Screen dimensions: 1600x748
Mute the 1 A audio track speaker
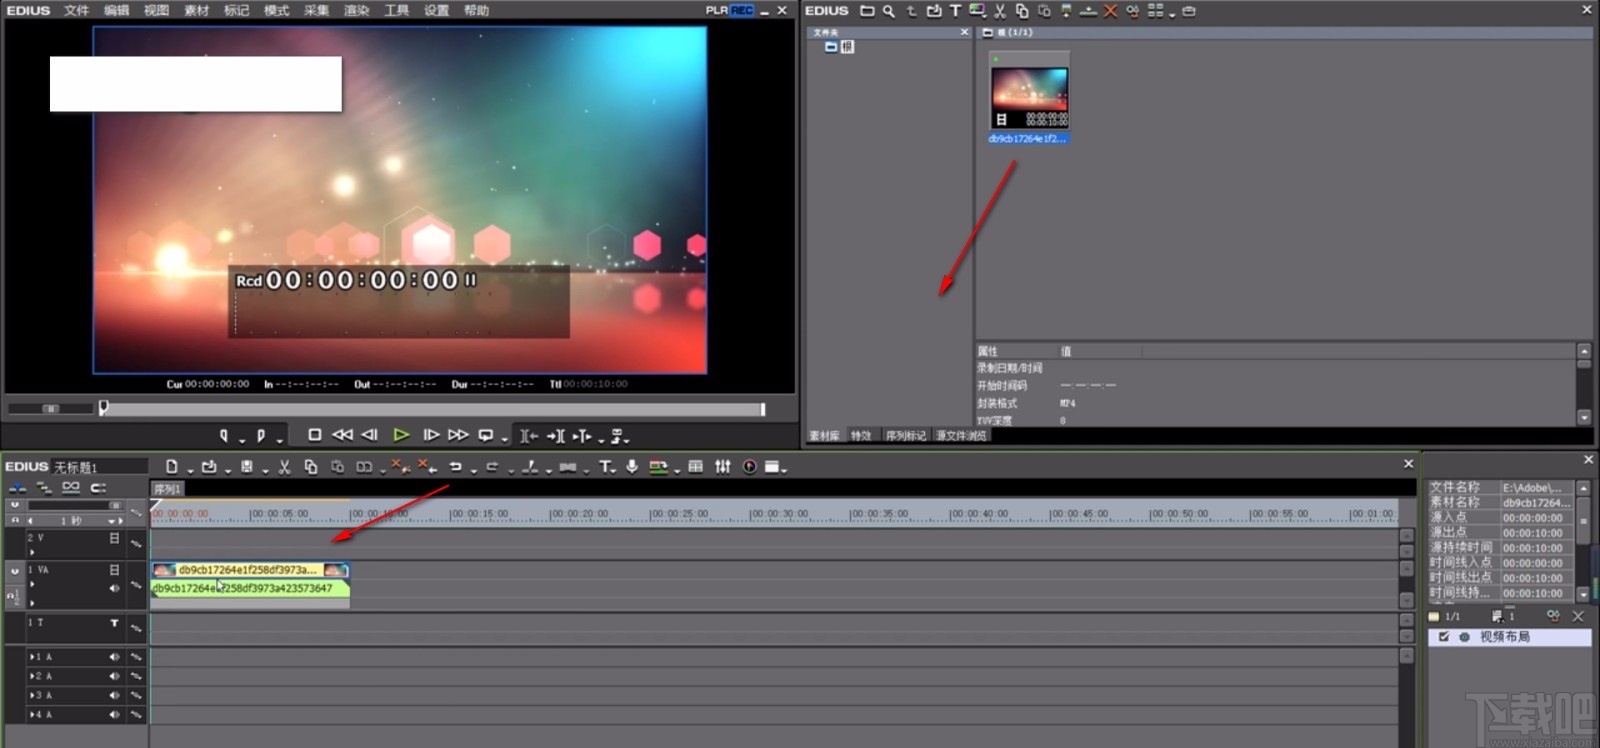click(x=114, y=657)
